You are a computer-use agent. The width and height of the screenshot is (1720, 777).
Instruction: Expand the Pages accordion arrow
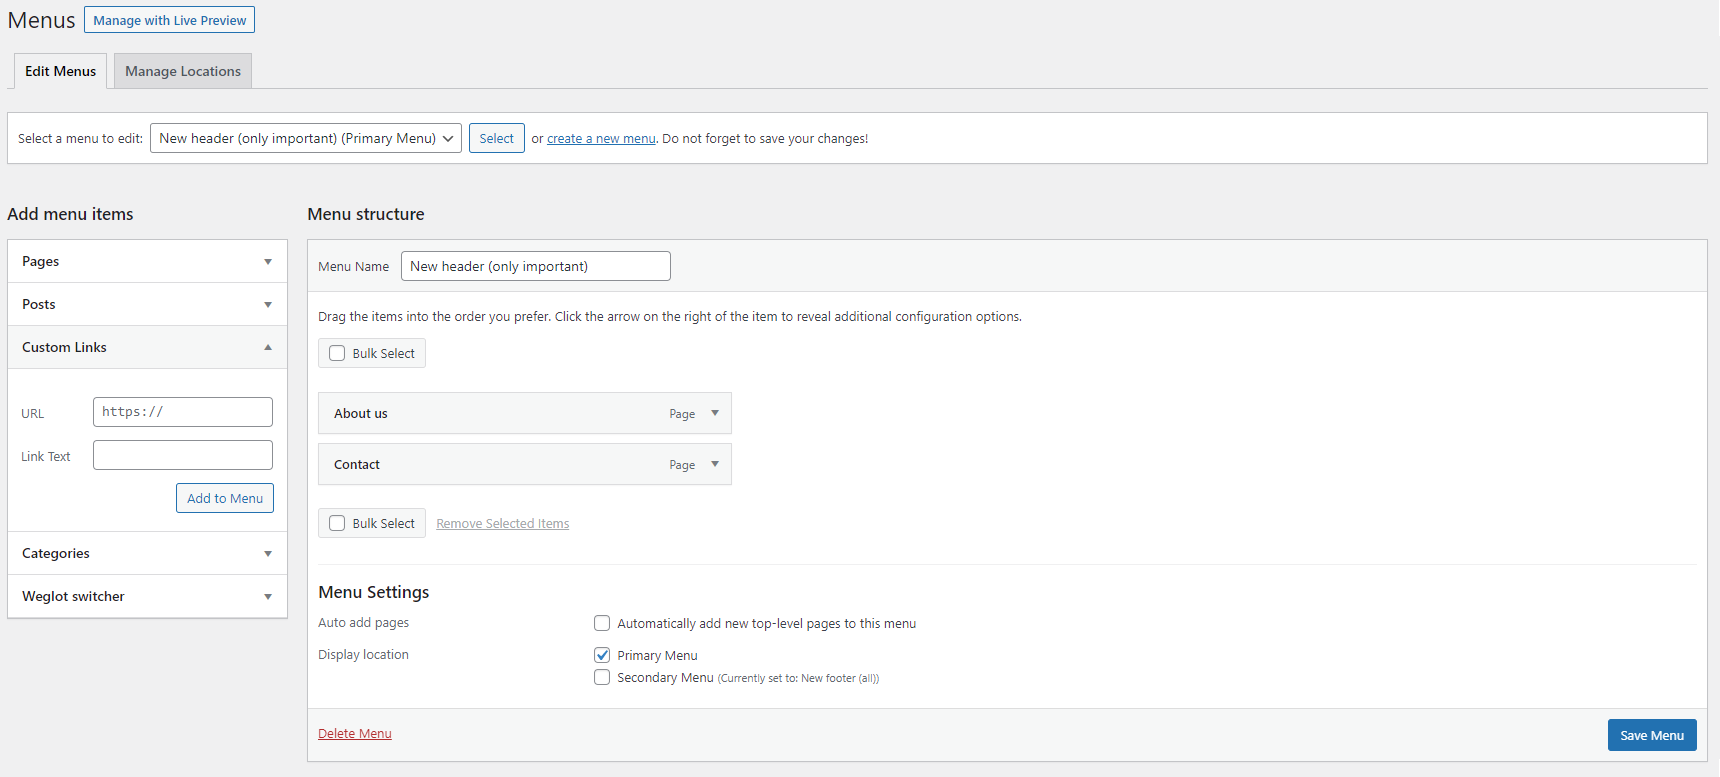tap(268, 262)
